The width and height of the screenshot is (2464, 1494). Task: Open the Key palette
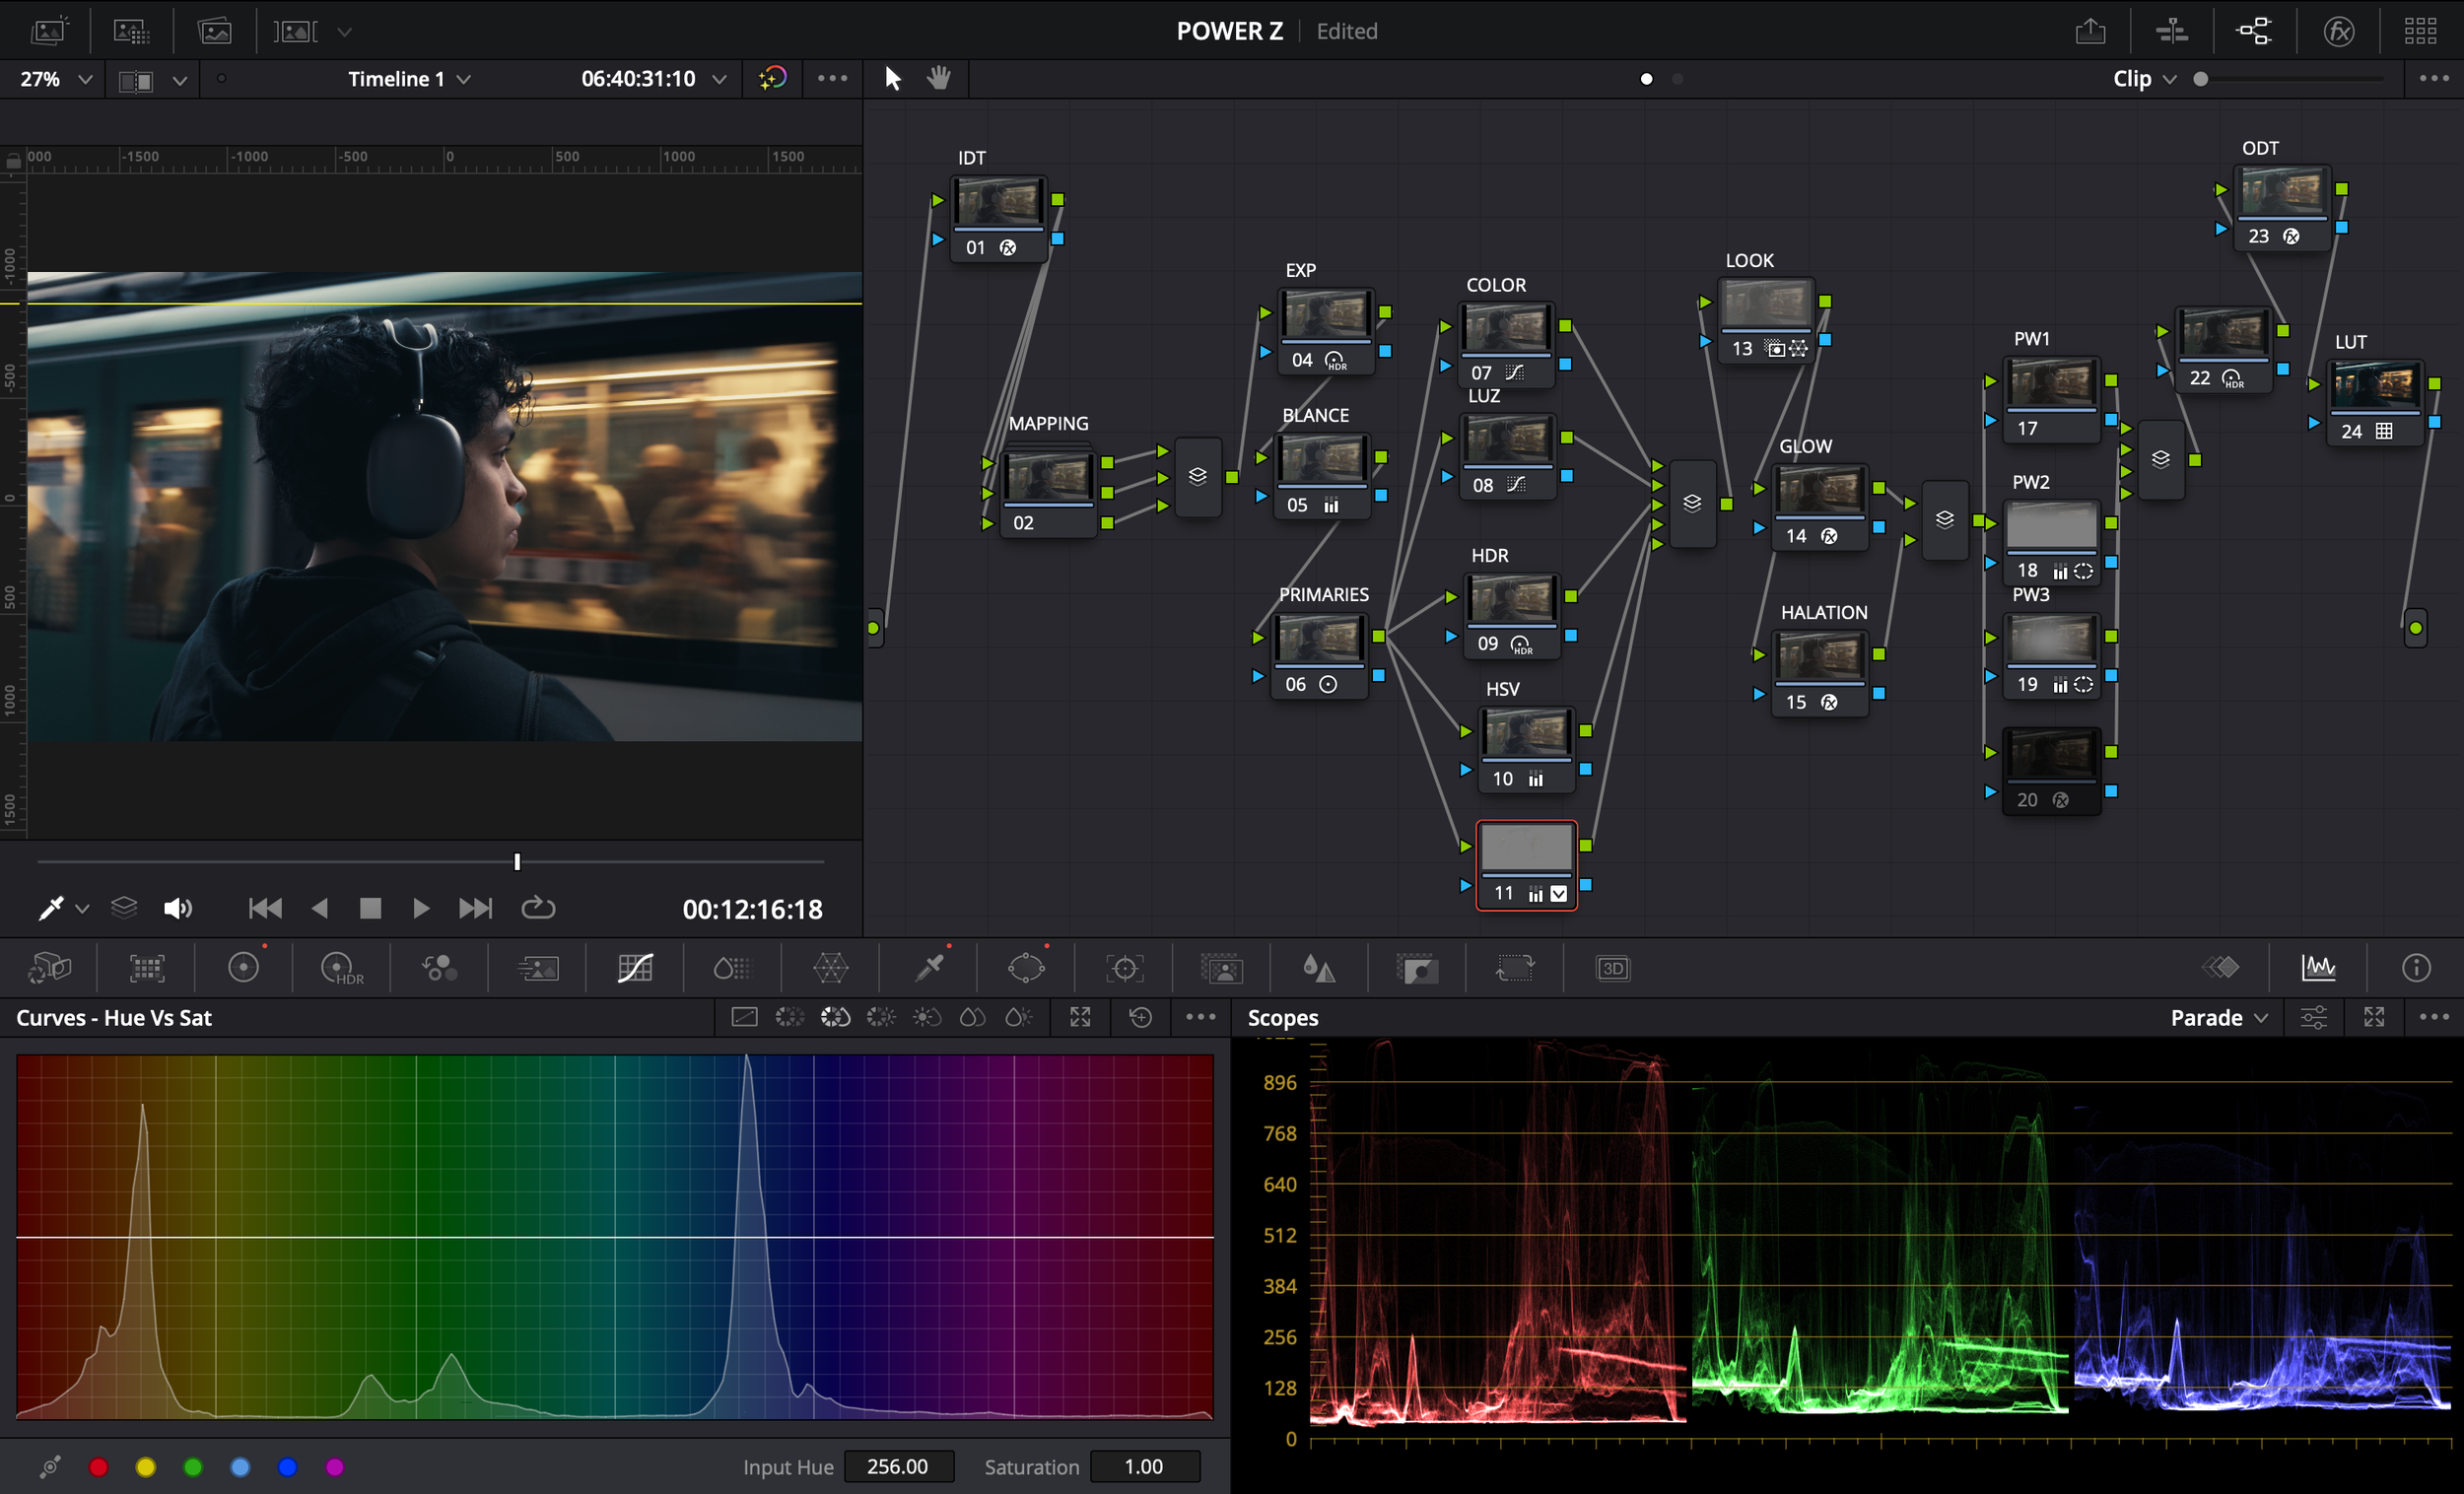coord(1417,968)
